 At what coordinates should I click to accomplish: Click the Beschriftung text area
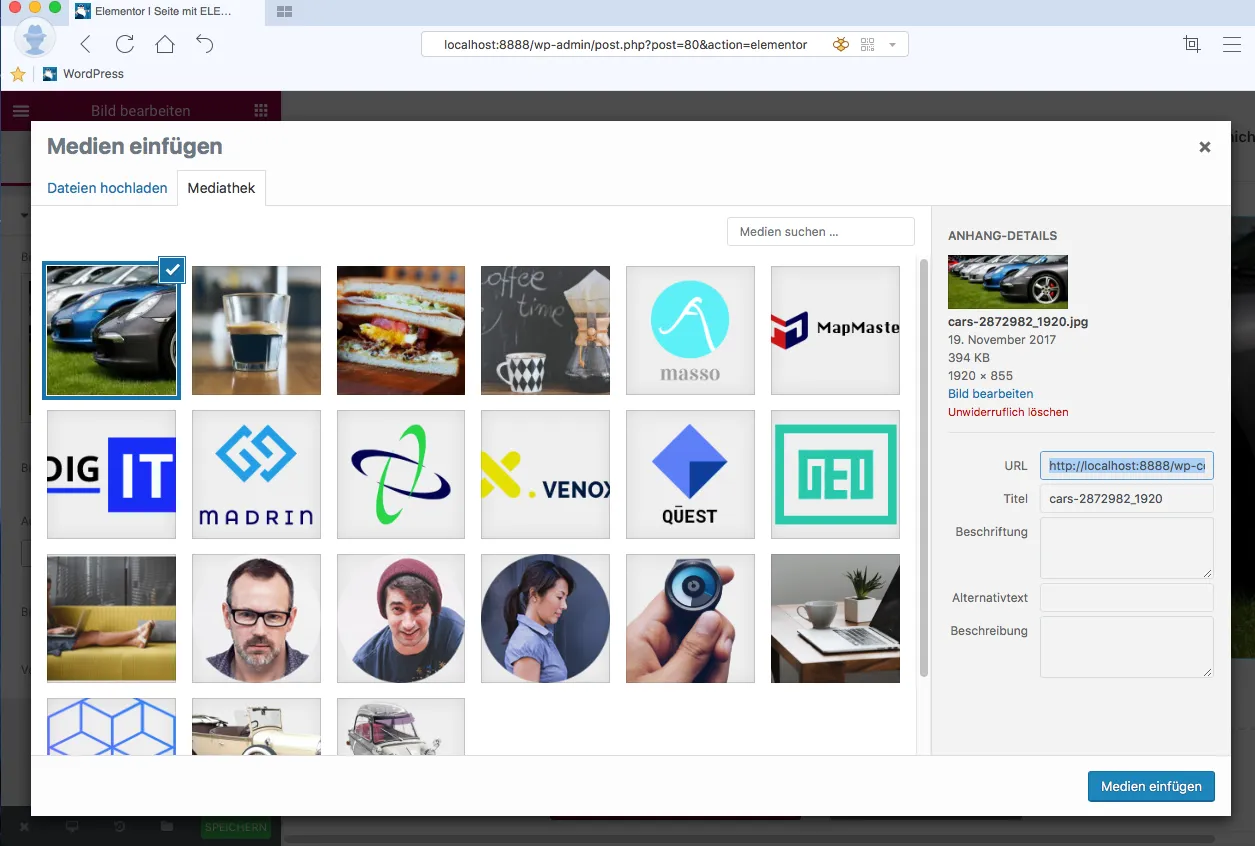(x=1127, y=548)
